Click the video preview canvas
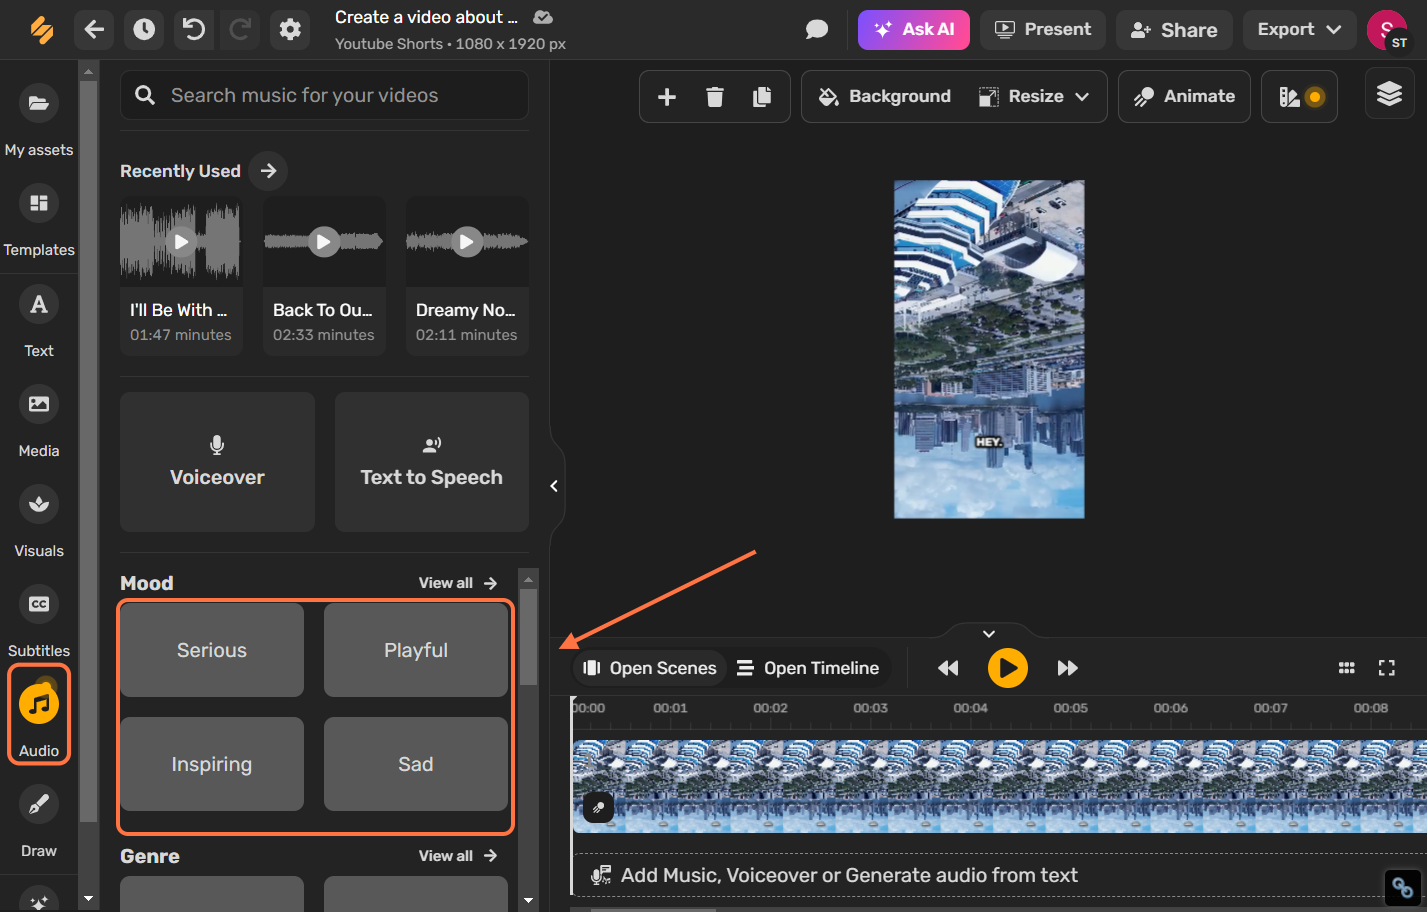Screen dimensions: 1427x912 pos(989,349)
